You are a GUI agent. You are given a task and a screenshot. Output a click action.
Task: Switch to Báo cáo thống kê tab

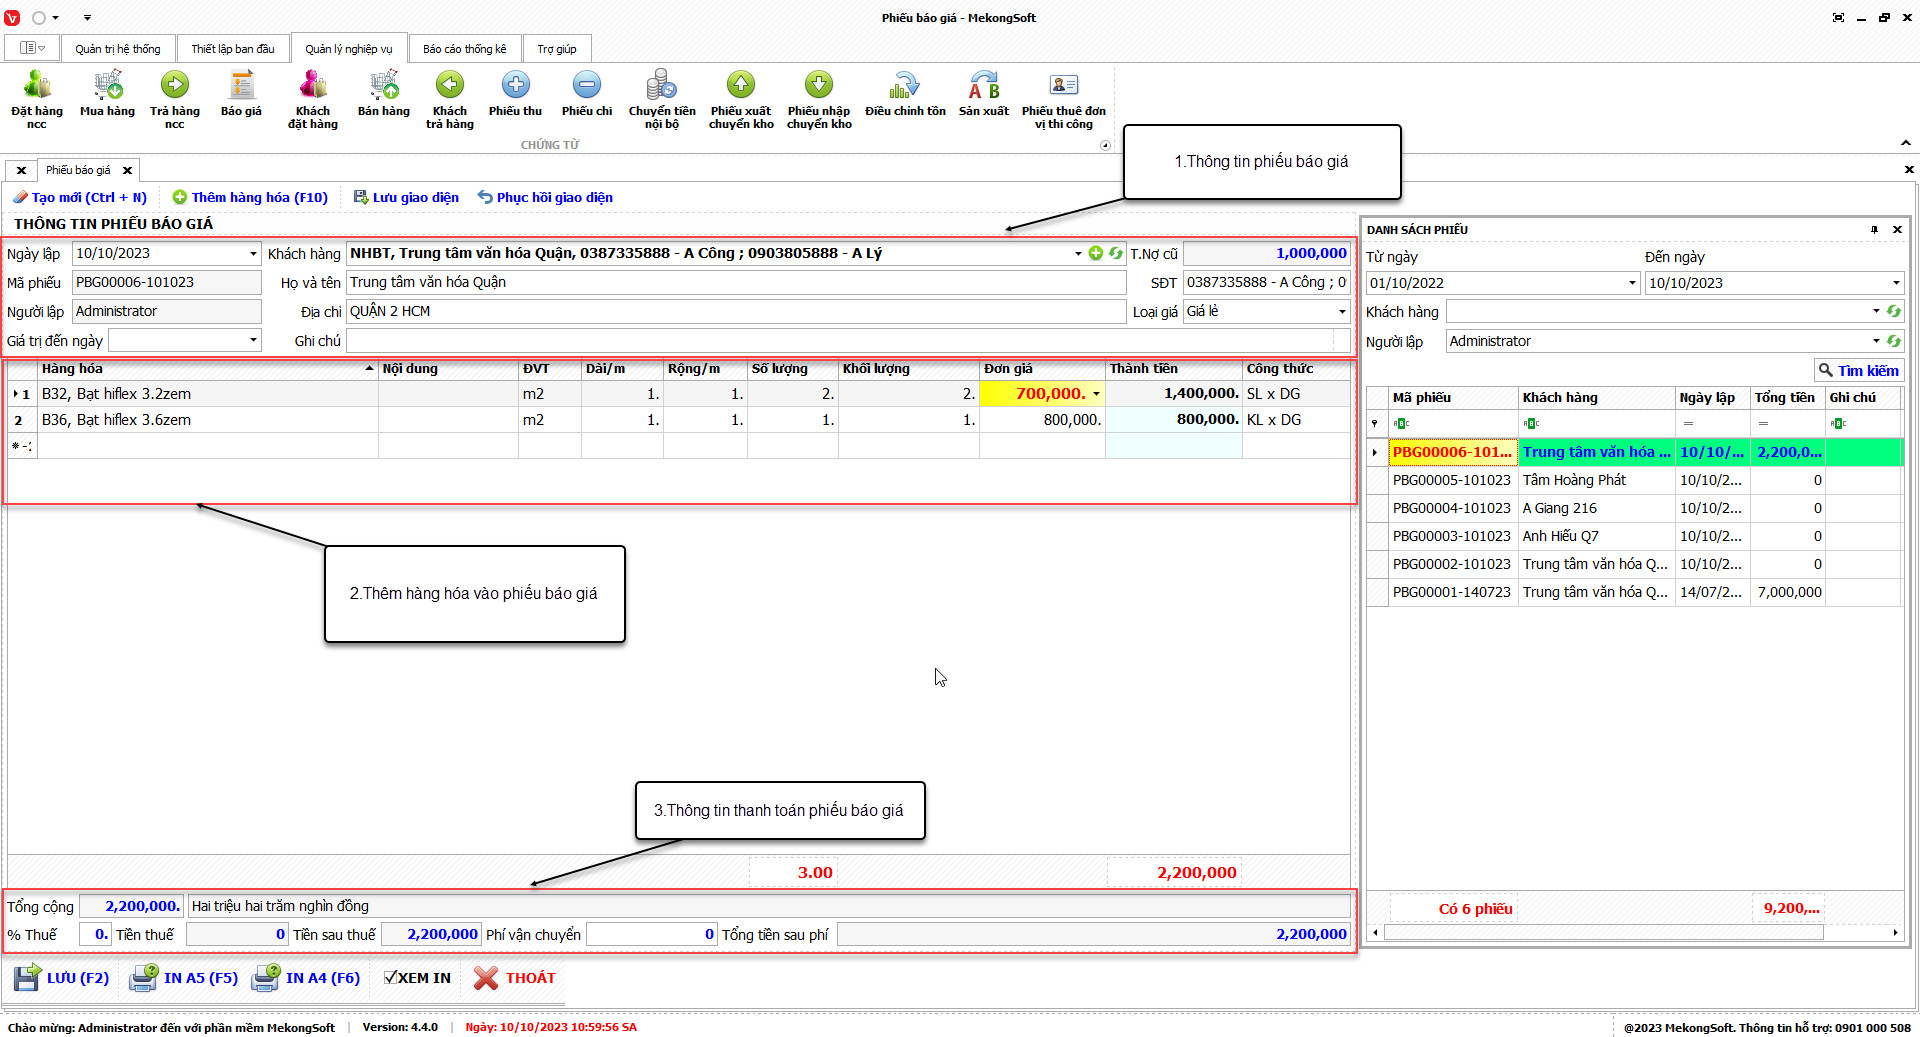(464, 49)
